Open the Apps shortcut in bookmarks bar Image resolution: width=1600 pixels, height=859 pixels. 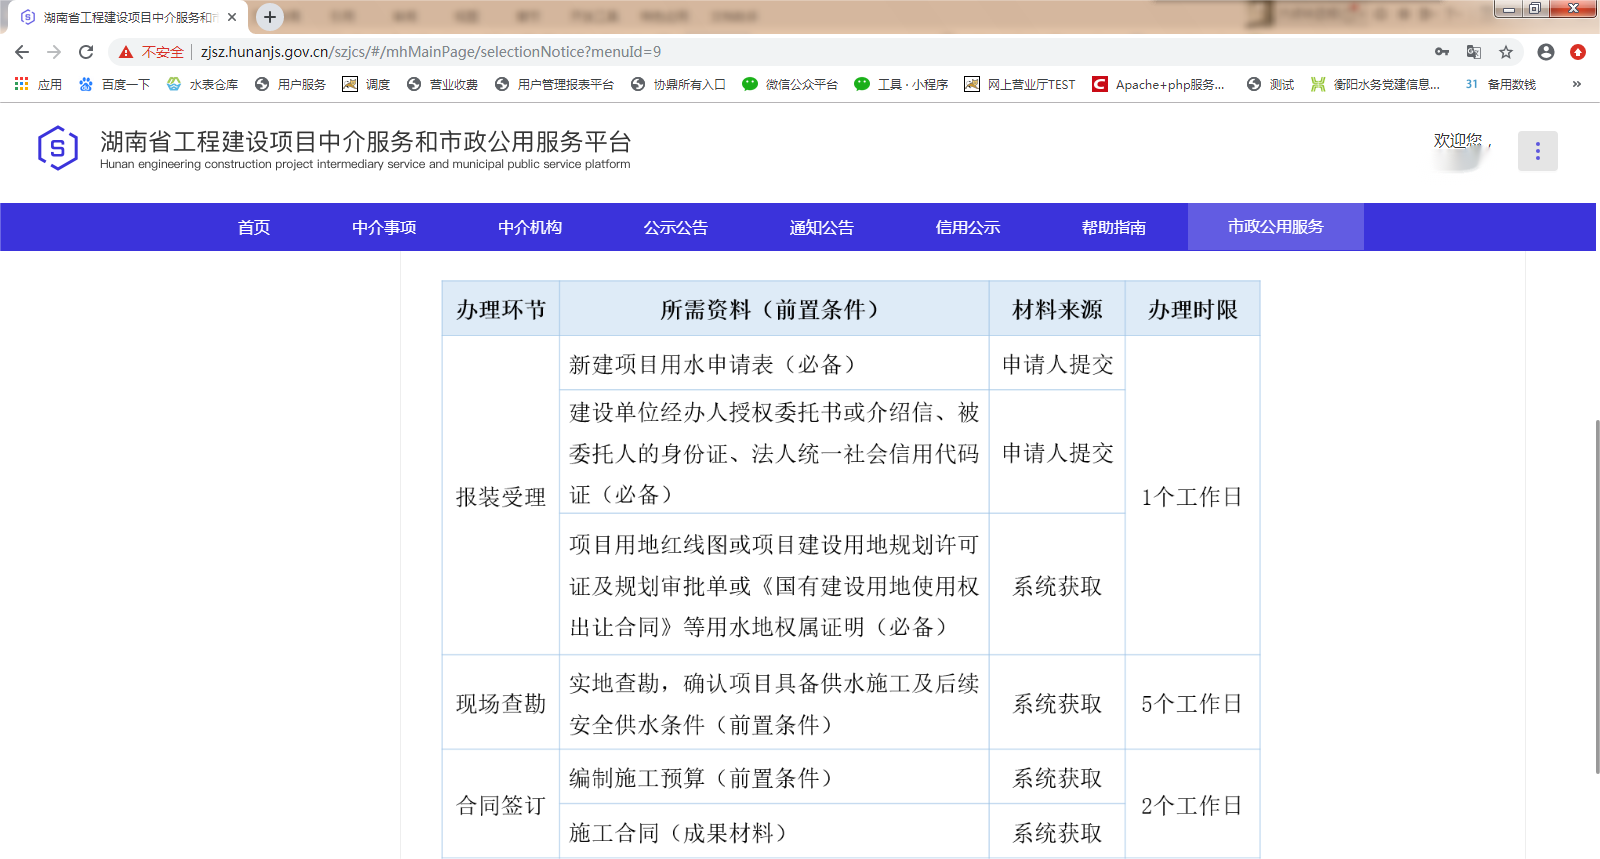pyautogui.click(x=38, y=84)
